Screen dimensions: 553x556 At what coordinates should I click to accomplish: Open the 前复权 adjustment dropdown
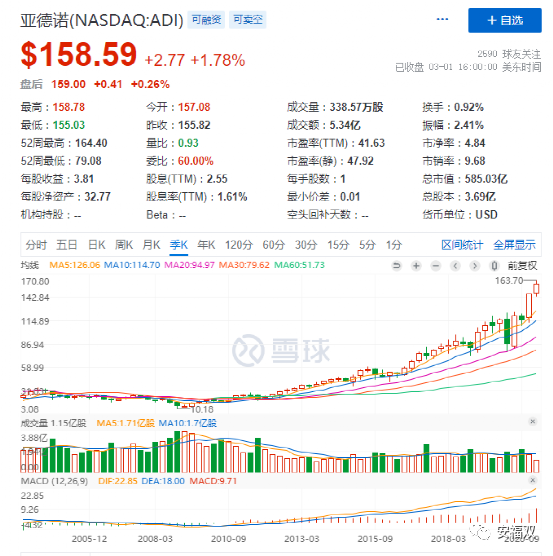coord(522,265)
